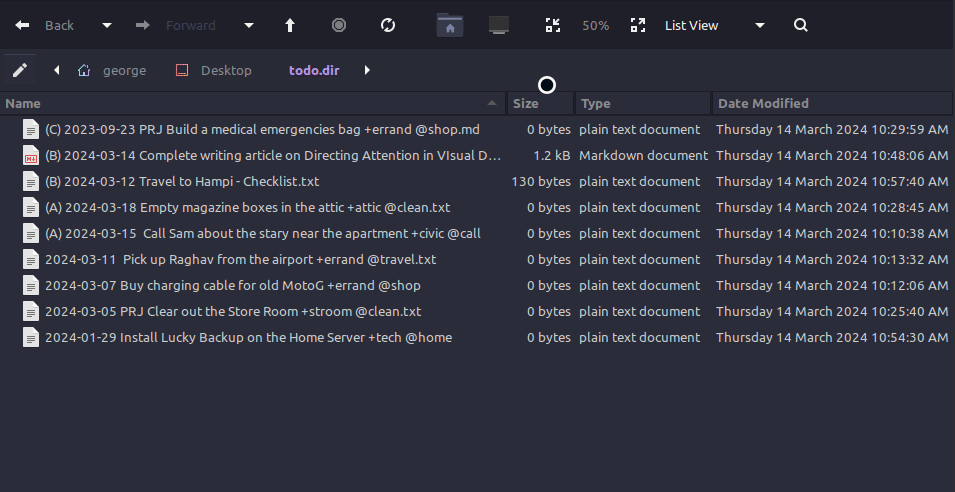
Task: Go up to the parent folder
Action: point(291,25)
